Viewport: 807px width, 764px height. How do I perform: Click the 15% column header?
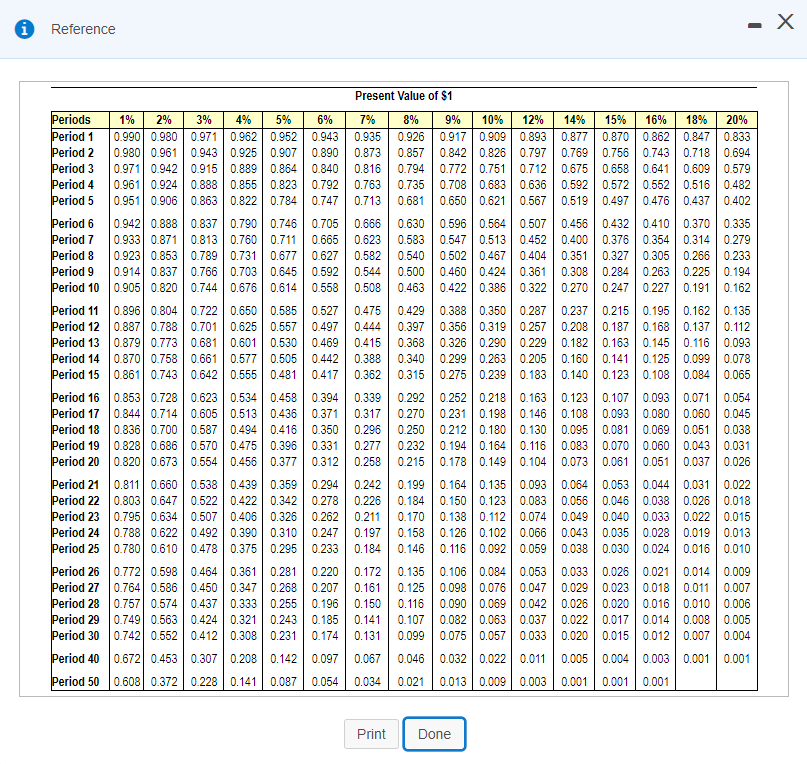click(615, 120)
